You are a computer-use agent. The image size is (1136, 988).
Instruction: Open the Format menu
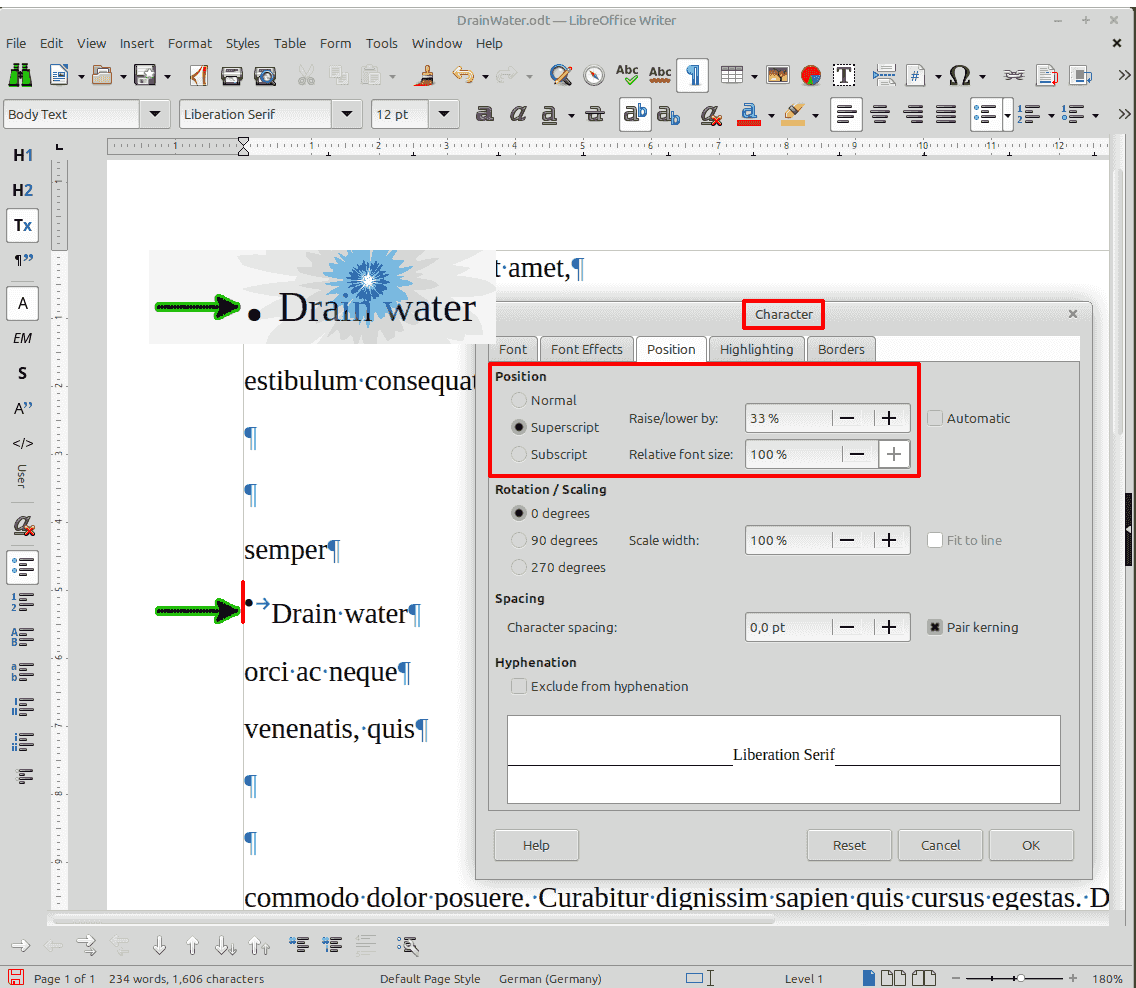pyautogui.click(x=189, y=43)
